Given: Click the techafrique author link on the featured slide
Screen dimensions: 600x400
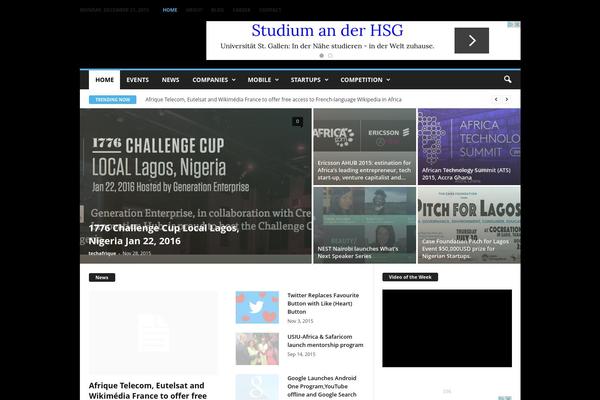Looking at the screenshot, I should click(102, 253).
